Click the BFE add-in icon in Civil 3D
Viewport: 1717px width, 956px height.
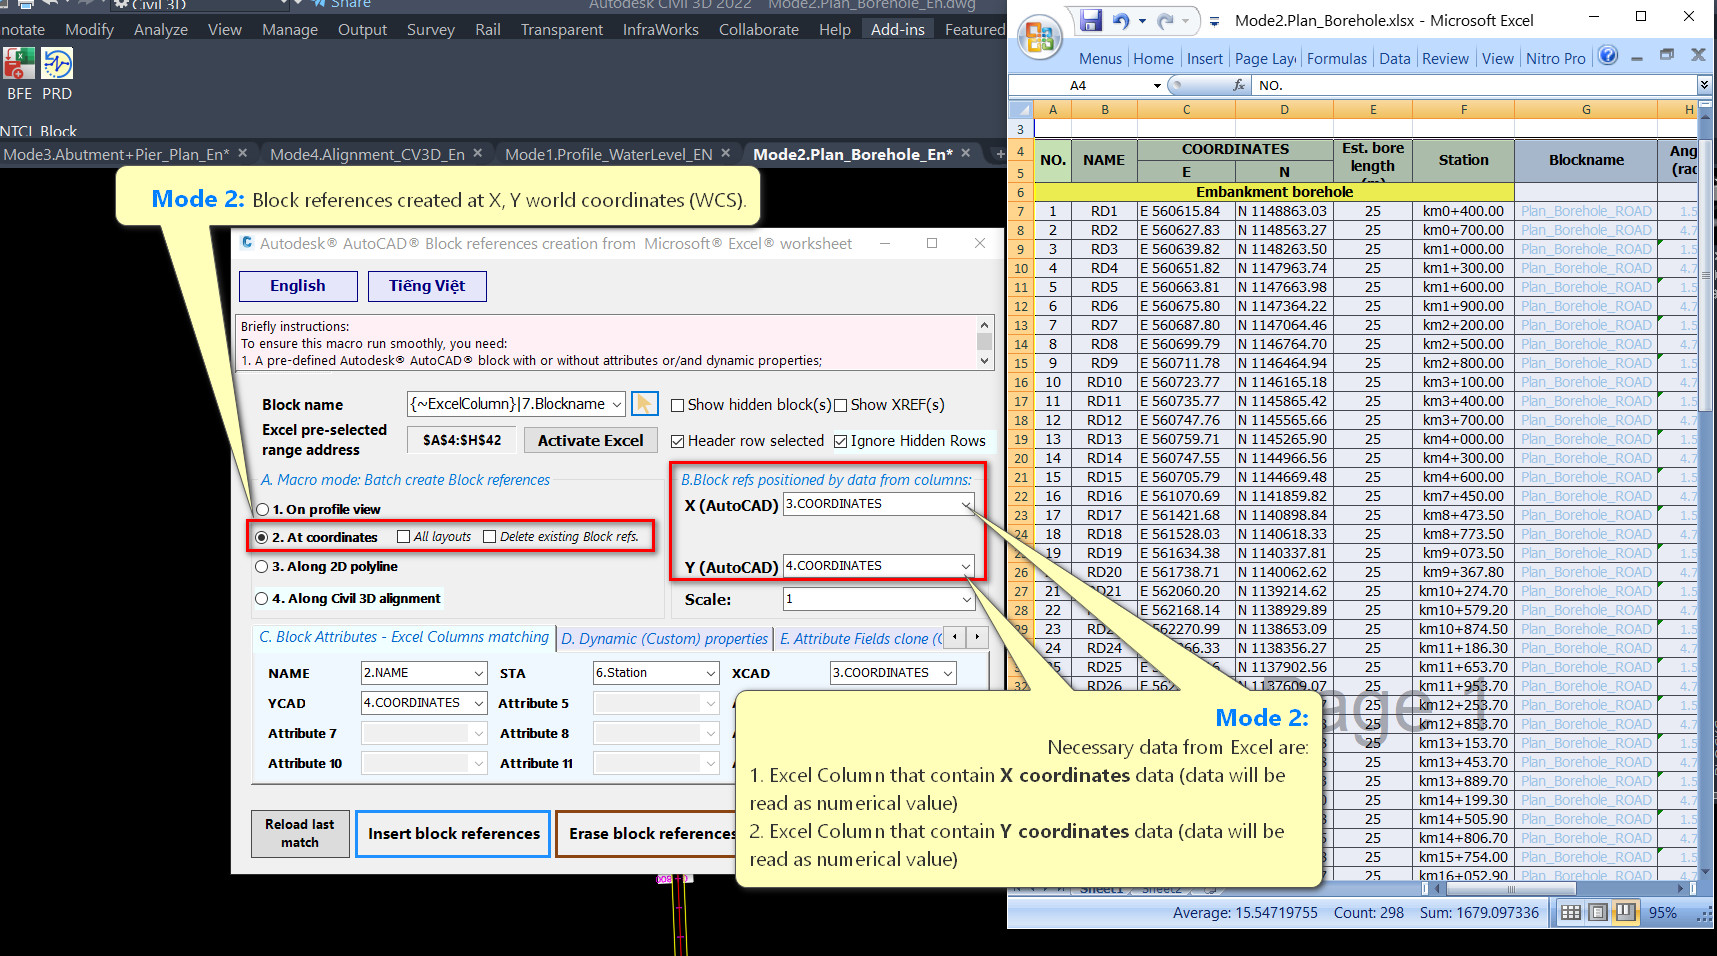(19, 64)
